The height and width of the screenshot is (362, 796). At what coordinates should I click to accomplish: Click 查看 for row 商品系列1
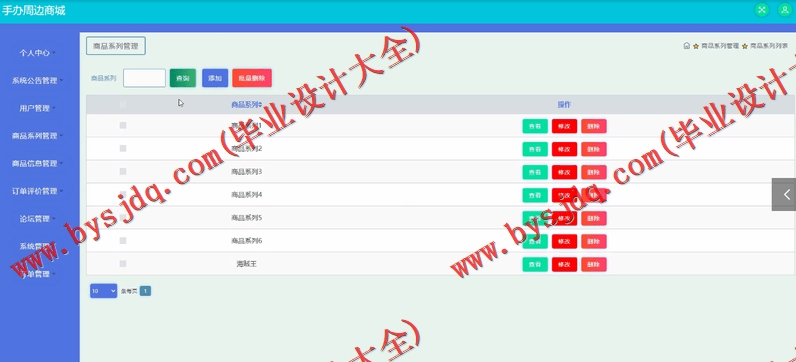tap(535, 126)
